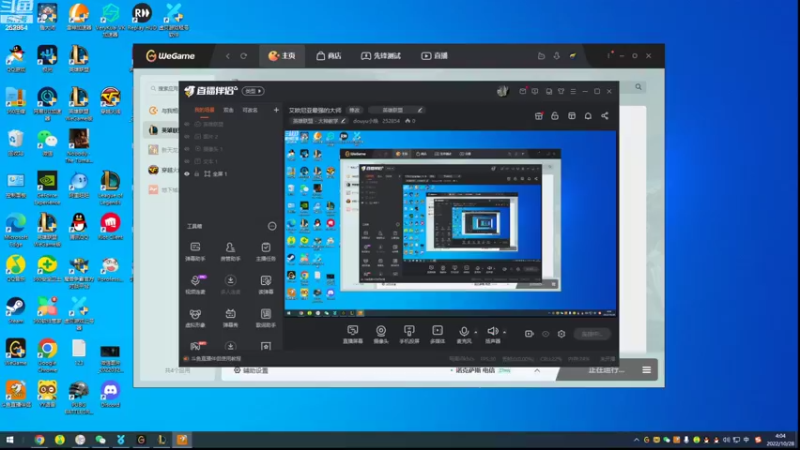
Task: Add a camera source below the preview
Action: tap(381, 334)
